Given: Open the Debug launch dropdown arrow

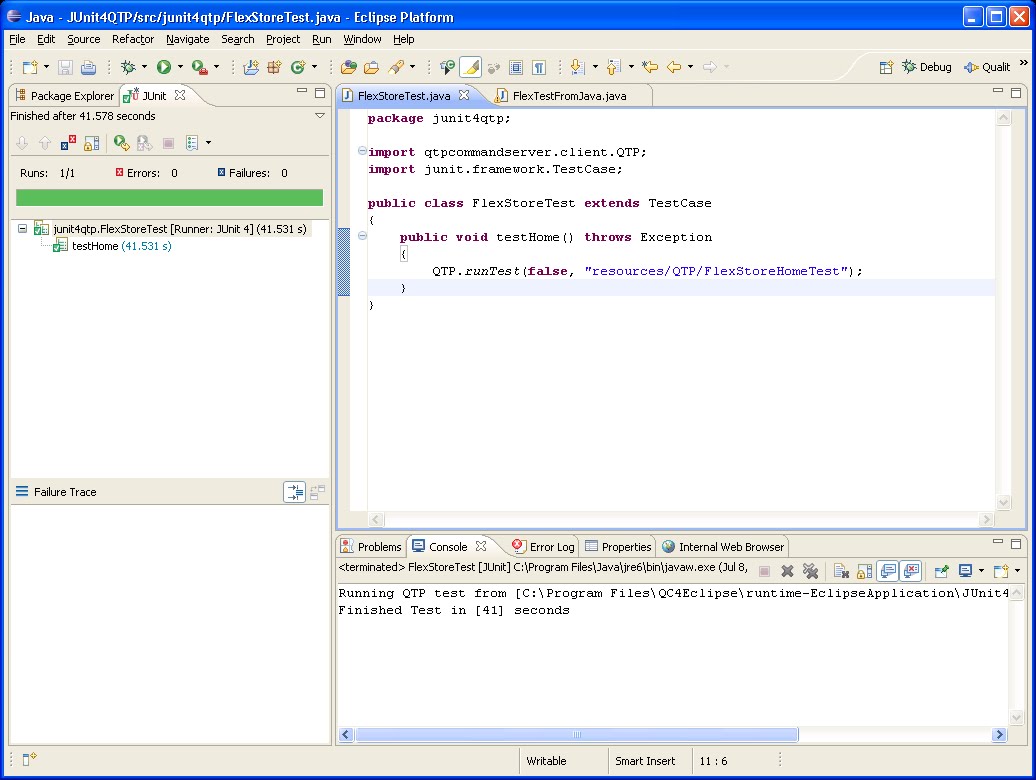Looking at the screenshot, I should 144,67.
